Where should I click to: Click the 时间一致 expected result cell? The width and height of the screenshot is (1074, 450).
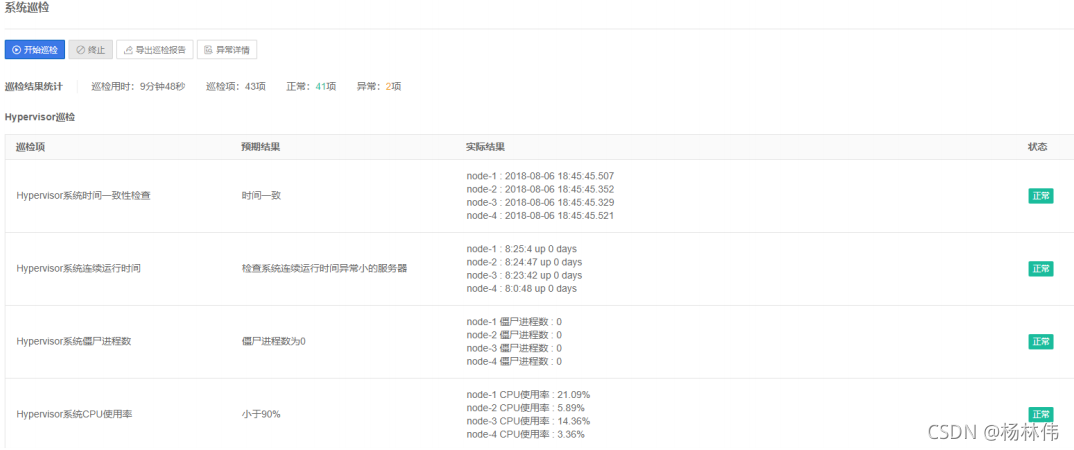coord(261,196)
